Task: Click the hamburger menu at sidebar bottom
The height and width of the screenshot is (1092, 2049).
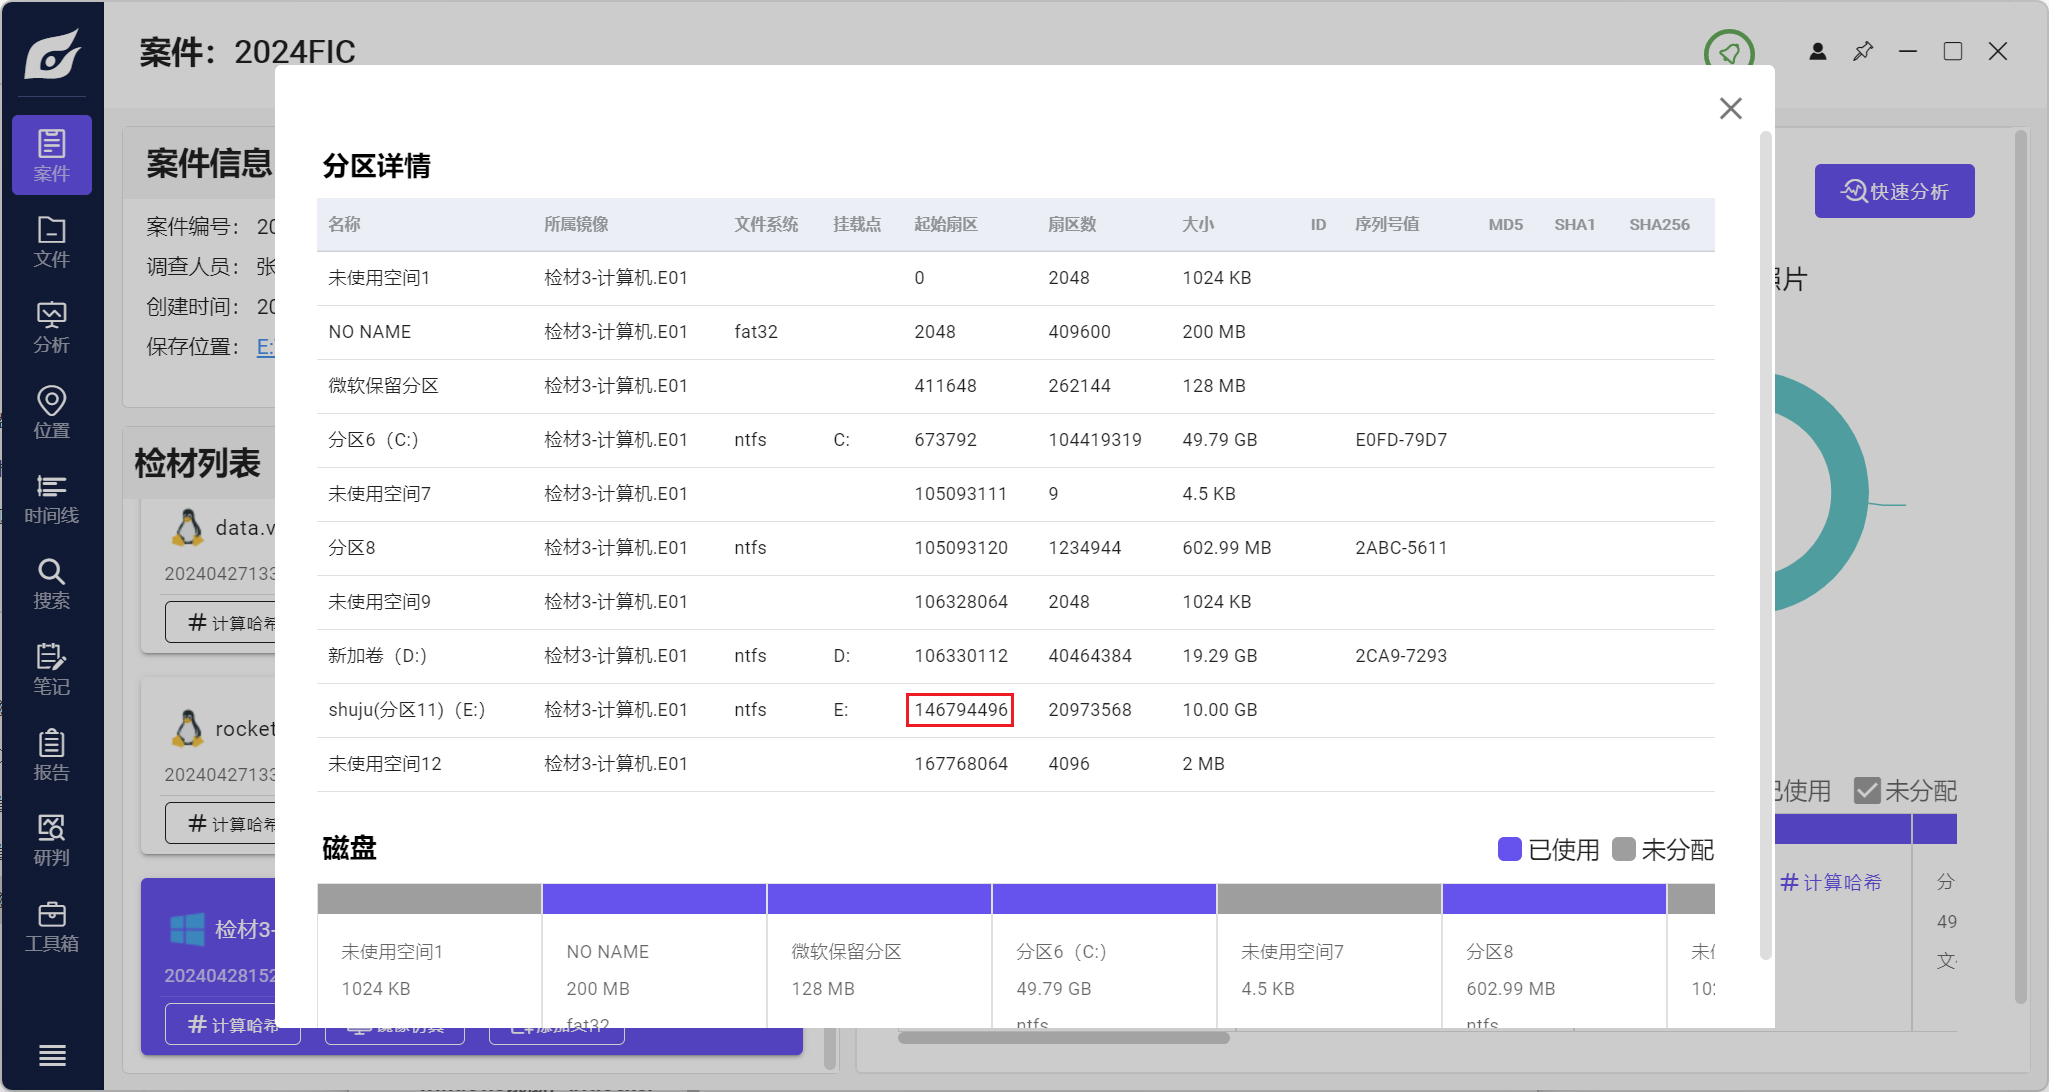Action: pyautogui.click(x=52, y=1055)
